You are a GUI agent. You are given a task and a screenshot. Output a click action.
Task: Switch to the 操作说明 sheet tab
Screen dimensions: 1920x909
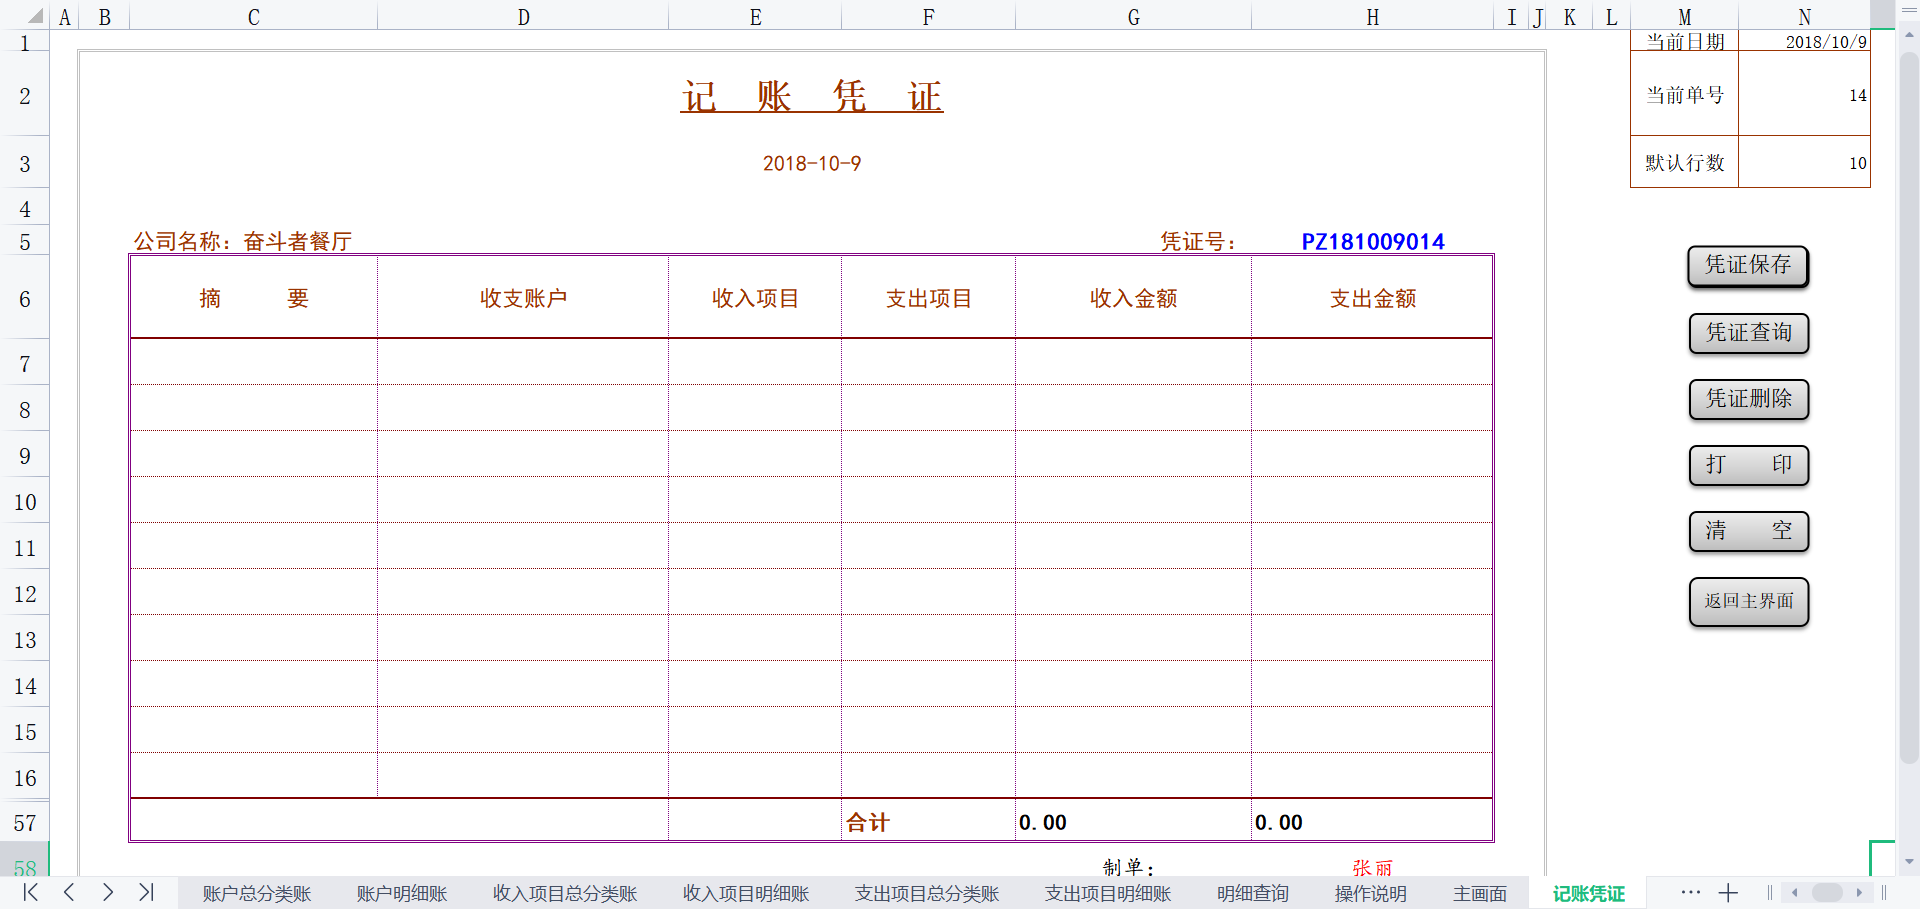(1371, 894)
